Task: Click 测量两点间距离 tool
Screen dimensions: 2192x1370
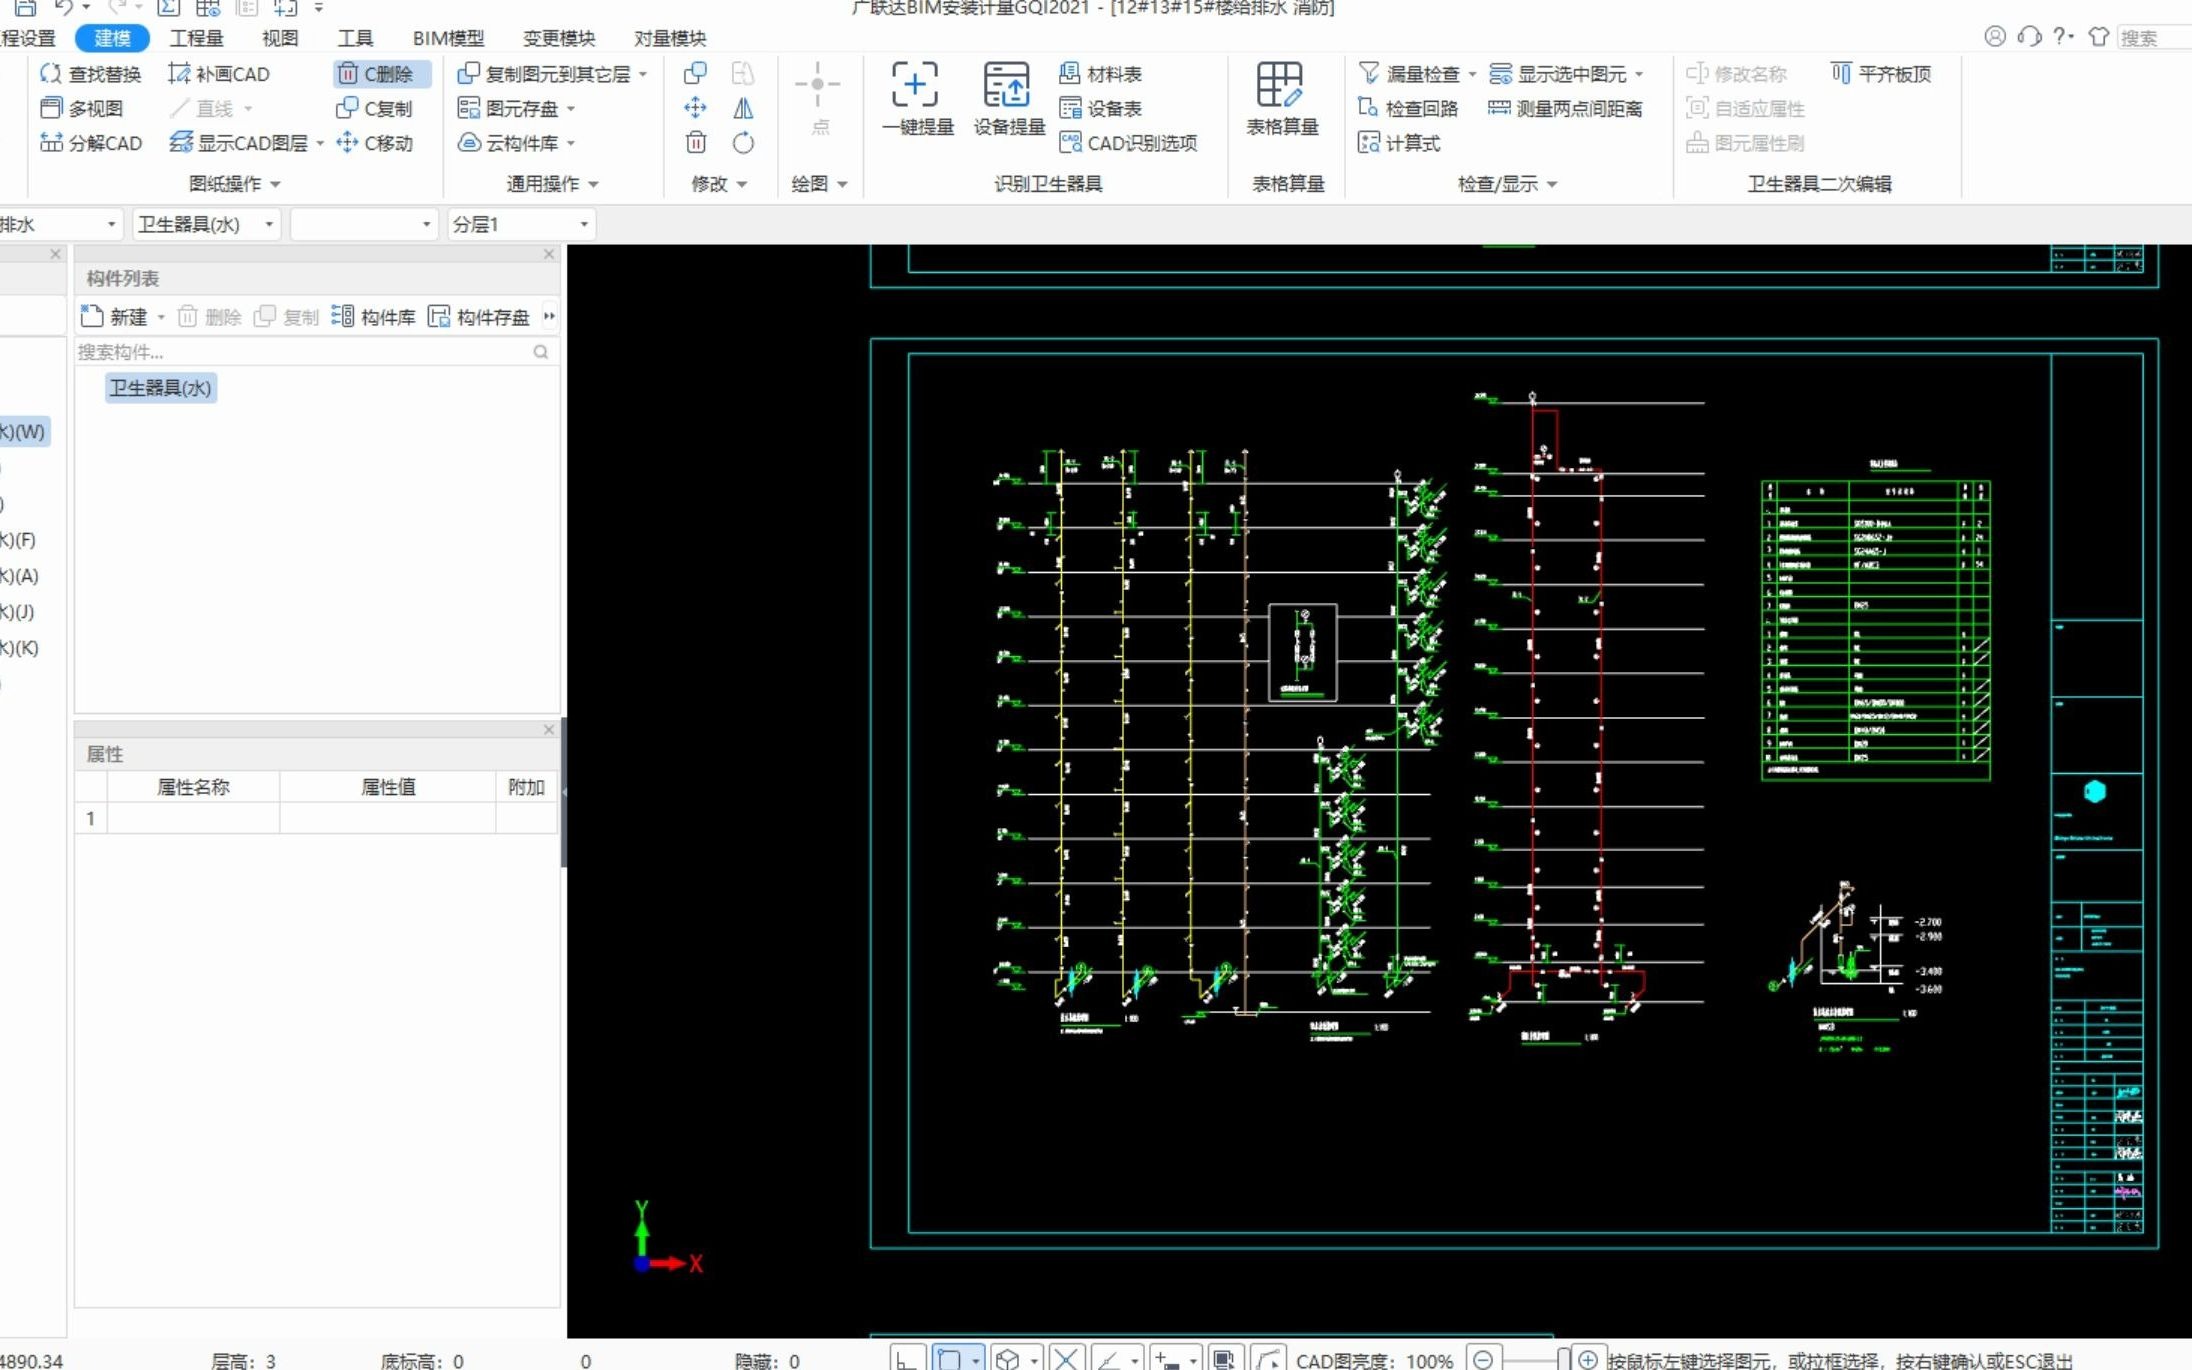Action: click(1566, 109)
